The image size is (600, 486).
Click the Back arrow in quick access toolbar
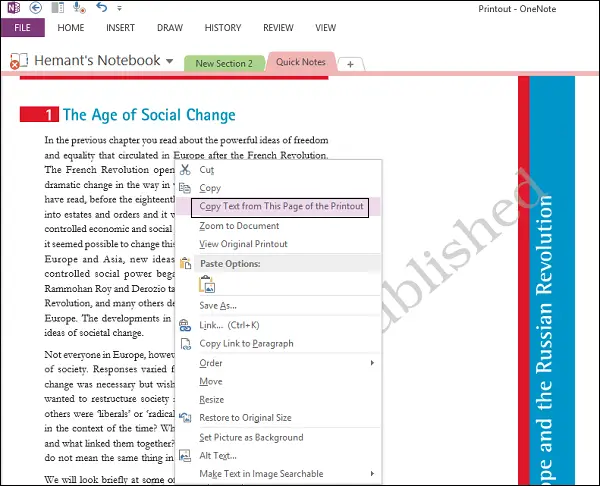click(35, 7)
